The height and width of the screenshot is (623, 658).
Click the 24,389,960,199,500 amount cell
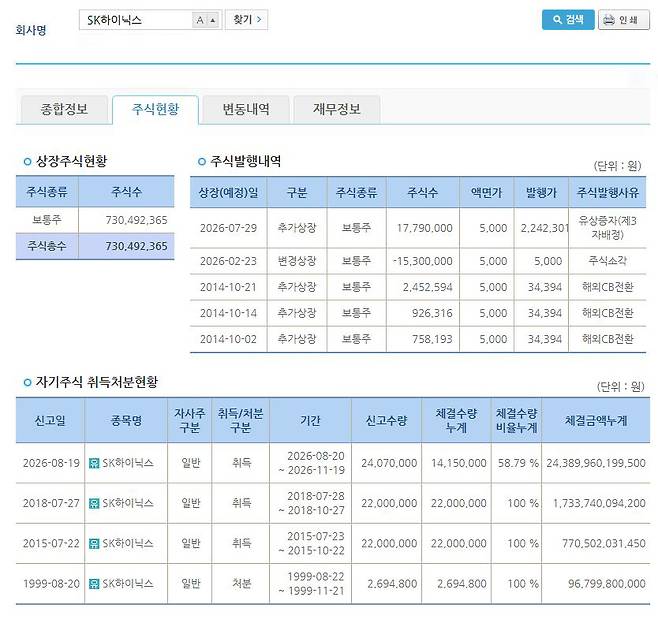coord(596,463)
